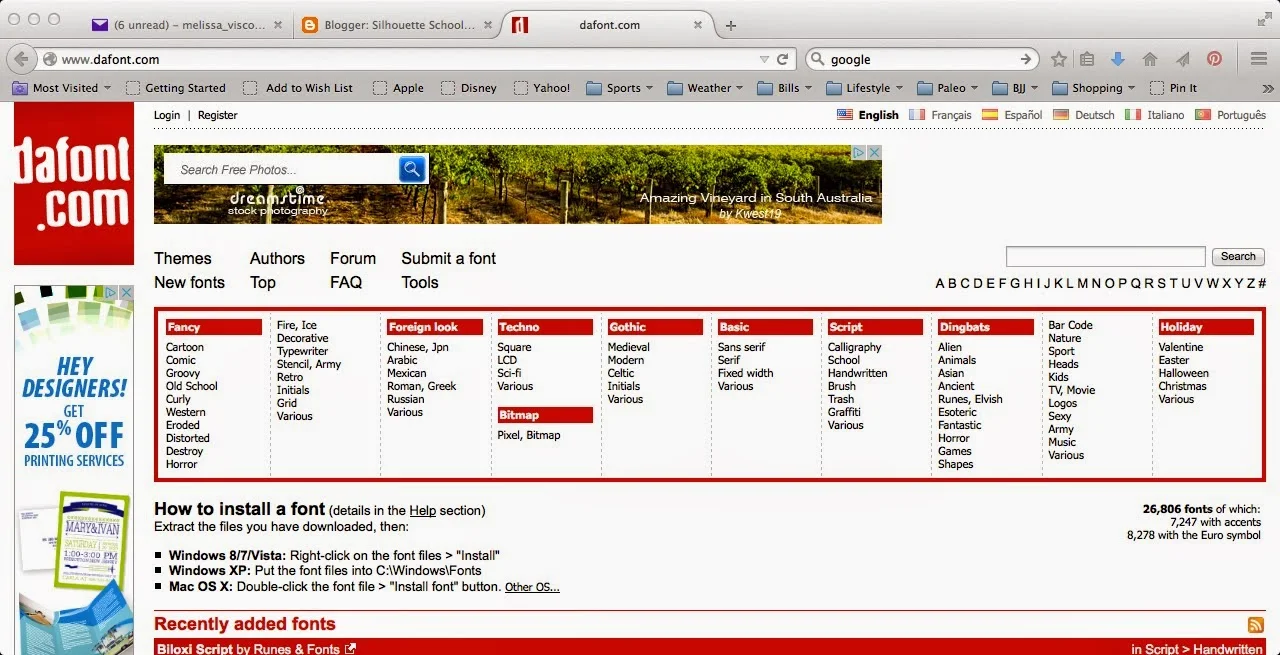This screenshot has height=655, width=1280.
Task: Reload the page with the refresh icon
Action: [x=783, y=59]
